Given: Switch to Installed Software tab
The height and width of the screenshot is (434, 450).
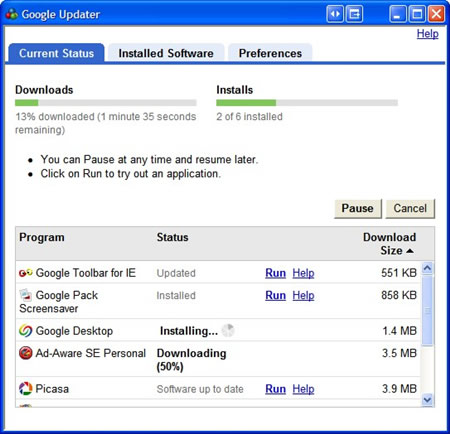Looking at the screenshot, I should 166,53.
